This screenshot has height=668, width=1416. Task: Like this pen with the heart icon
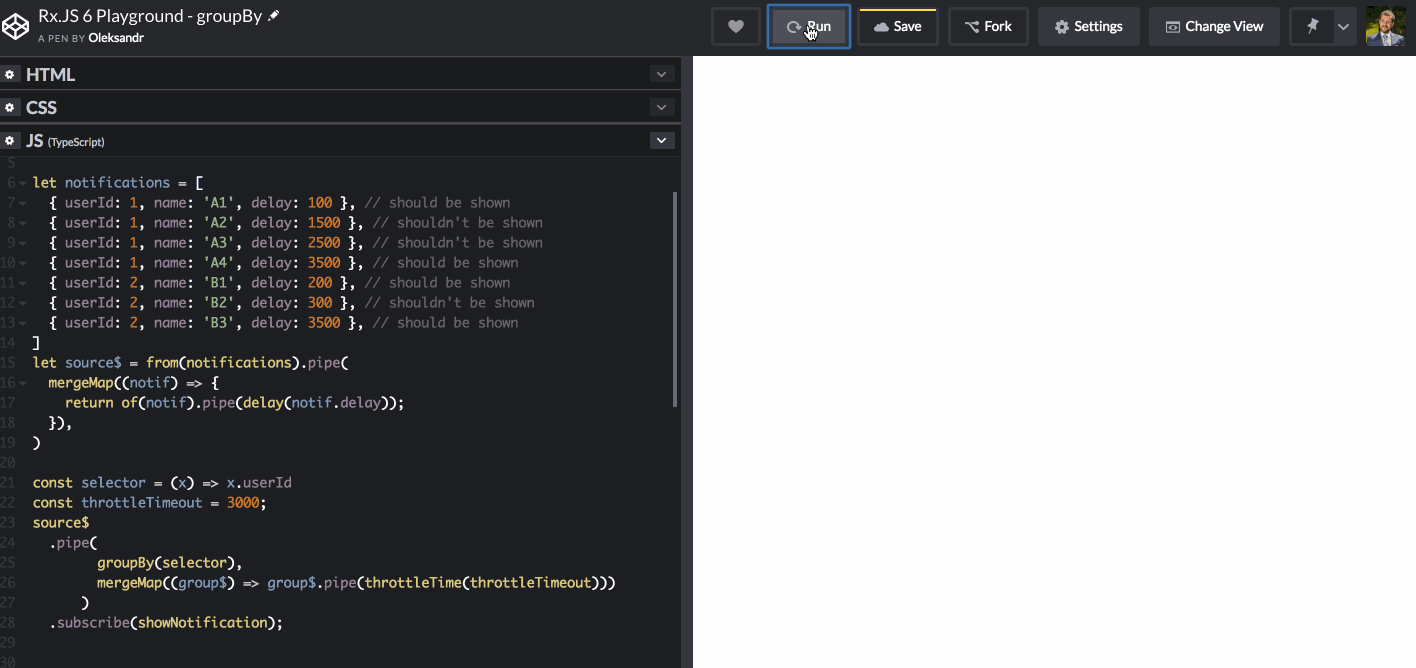pyautogui.click(x=735, y=25)
